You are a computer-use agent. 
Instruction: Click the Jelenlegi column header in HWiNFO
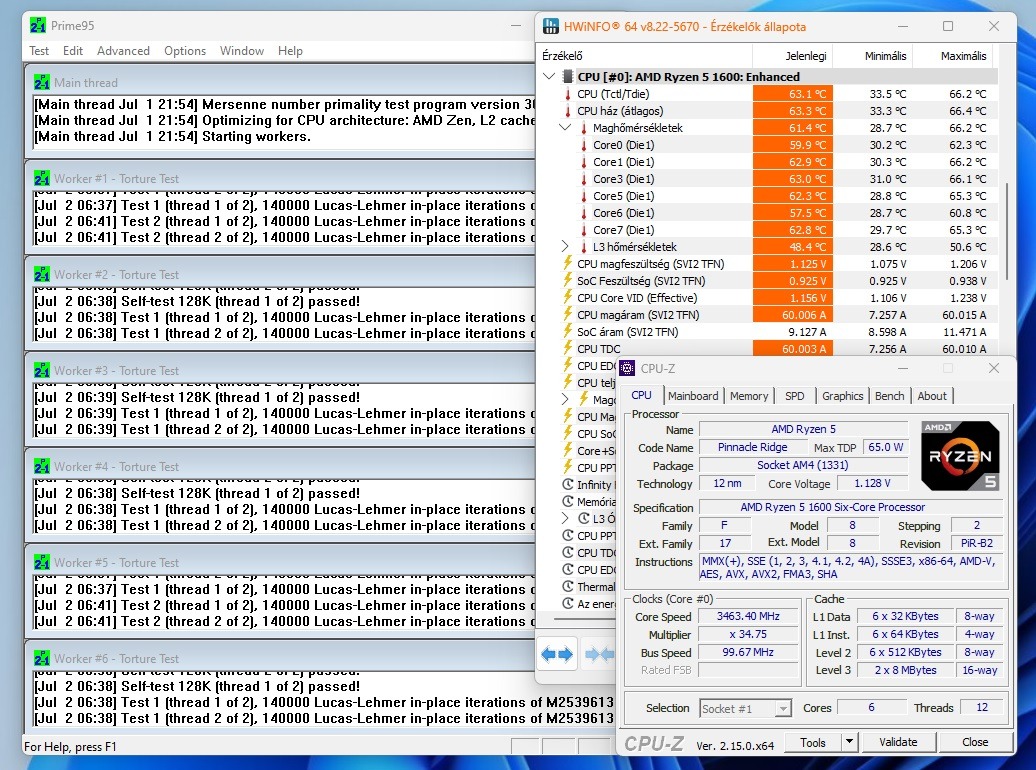793,56
